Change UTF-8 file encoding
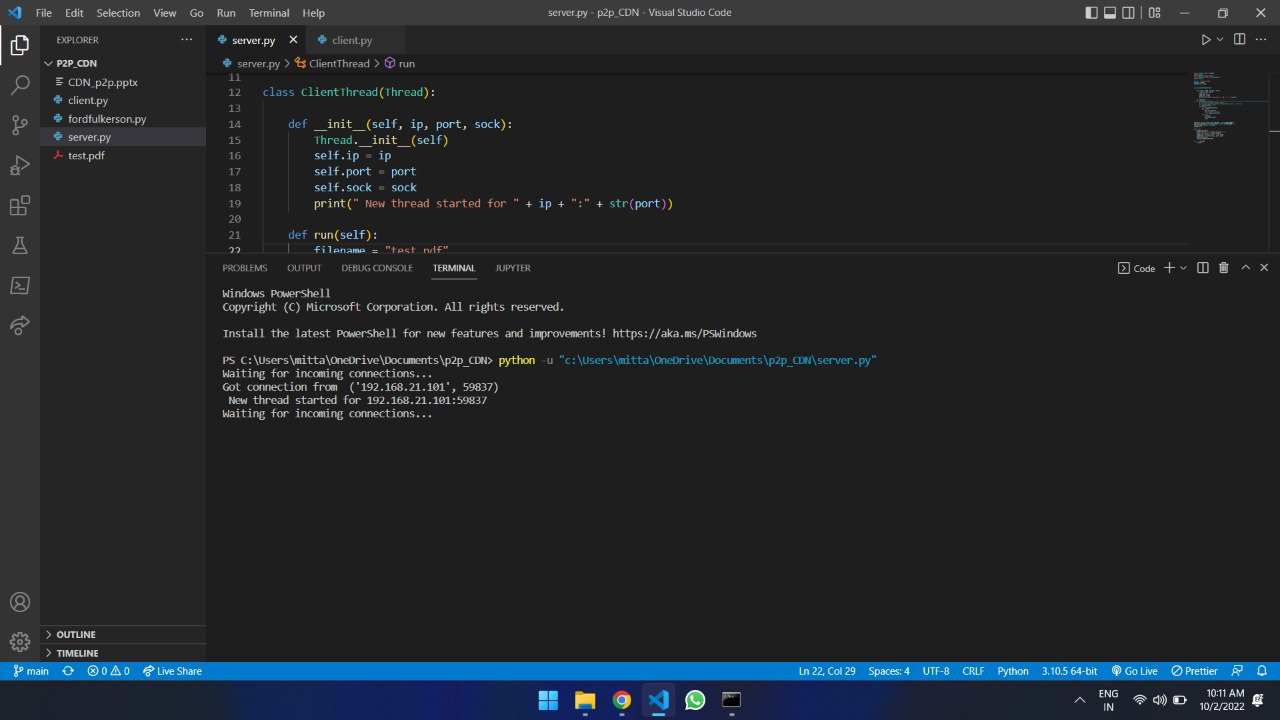Image resolution: width=1280 pixels, height=720 pixels. tap(936, 671)
